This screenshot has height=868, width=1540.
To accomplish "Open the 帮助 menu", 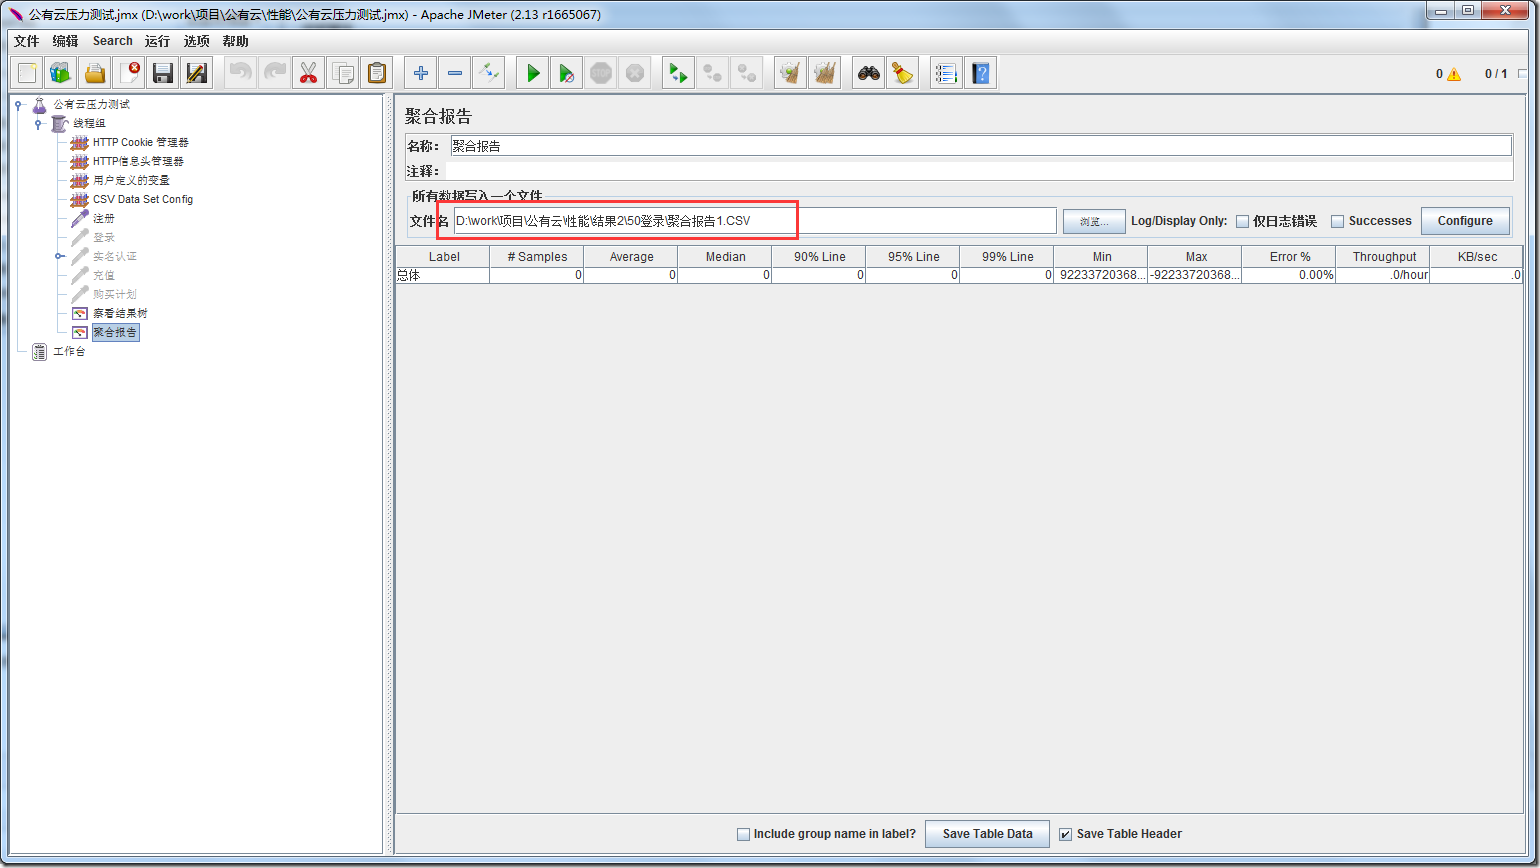I will coord(236,41).
